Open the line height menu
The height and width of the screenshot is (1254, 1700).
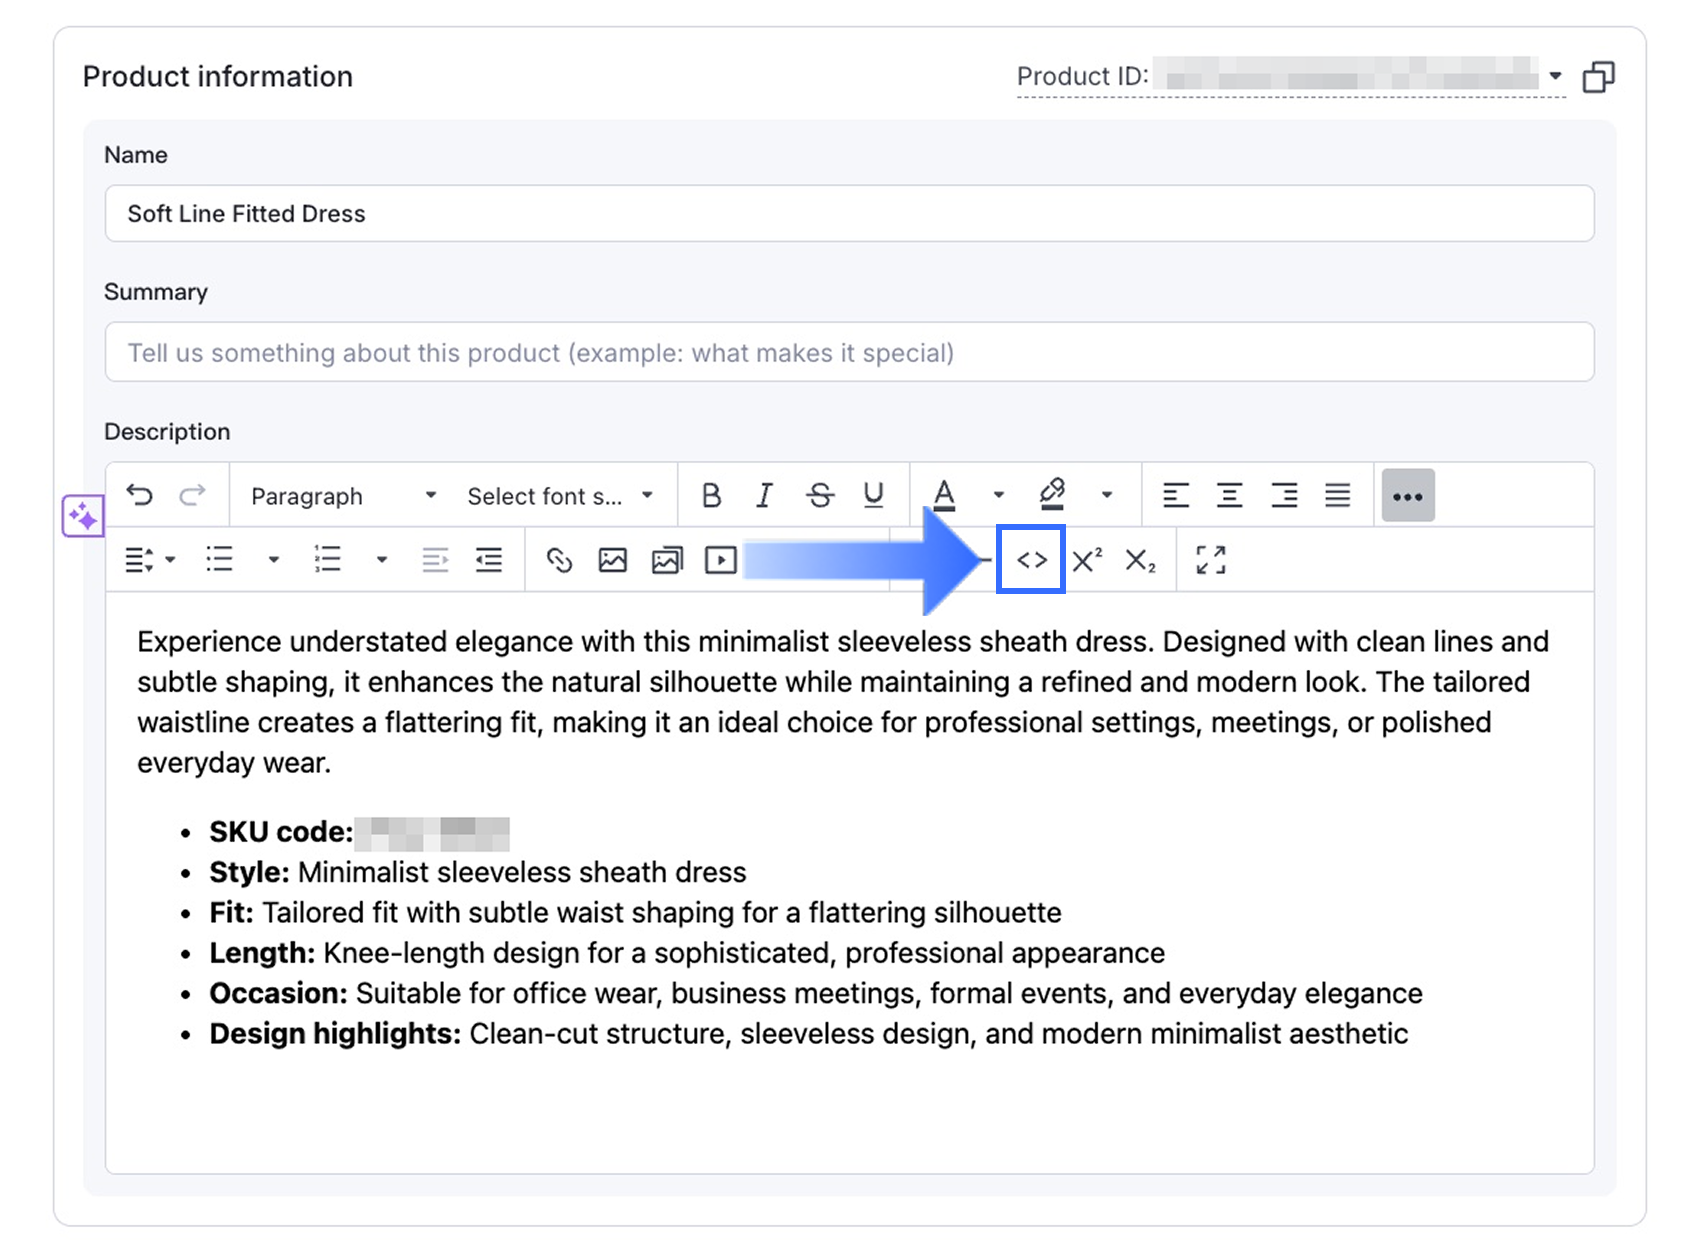coord(150,560)
